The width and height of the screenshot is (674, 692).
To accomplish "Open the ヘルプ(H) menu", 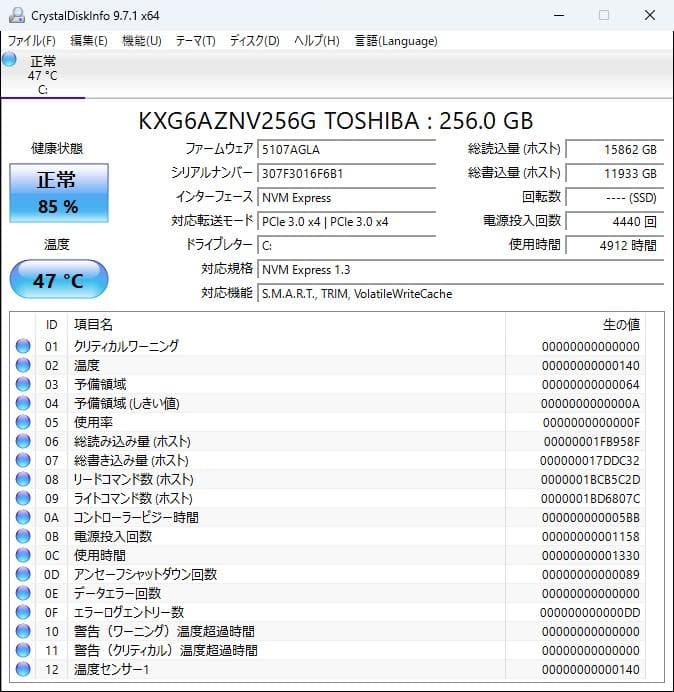I will click(317, 41).
